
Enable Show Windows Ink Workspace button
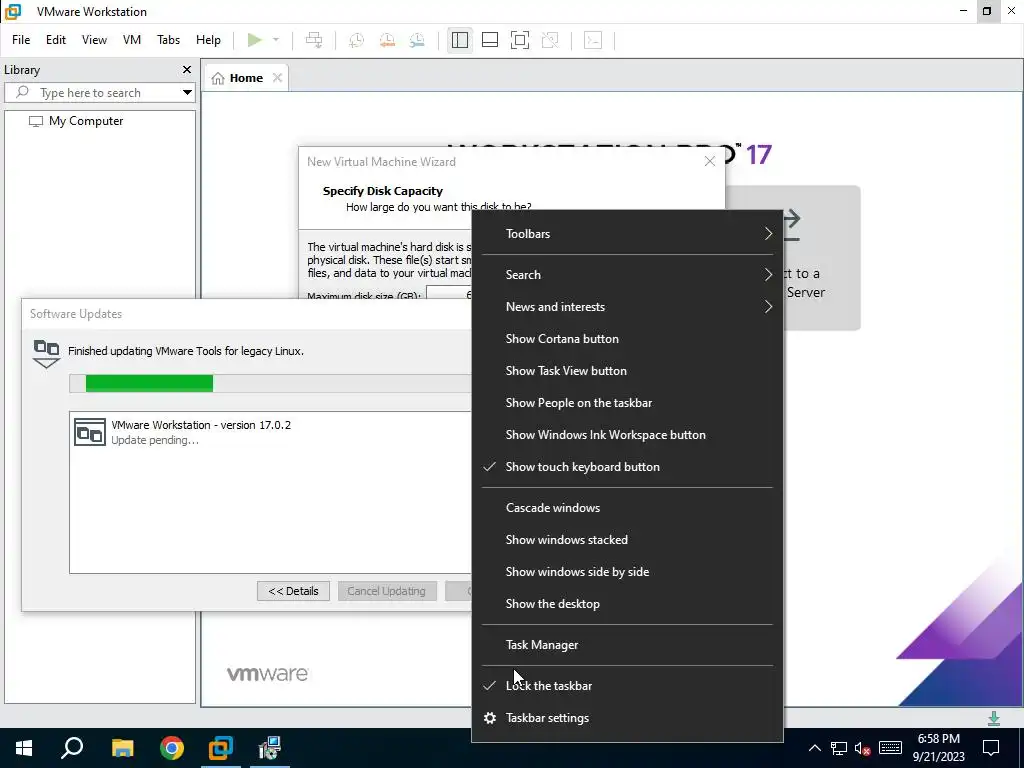(x=627, y=435)
